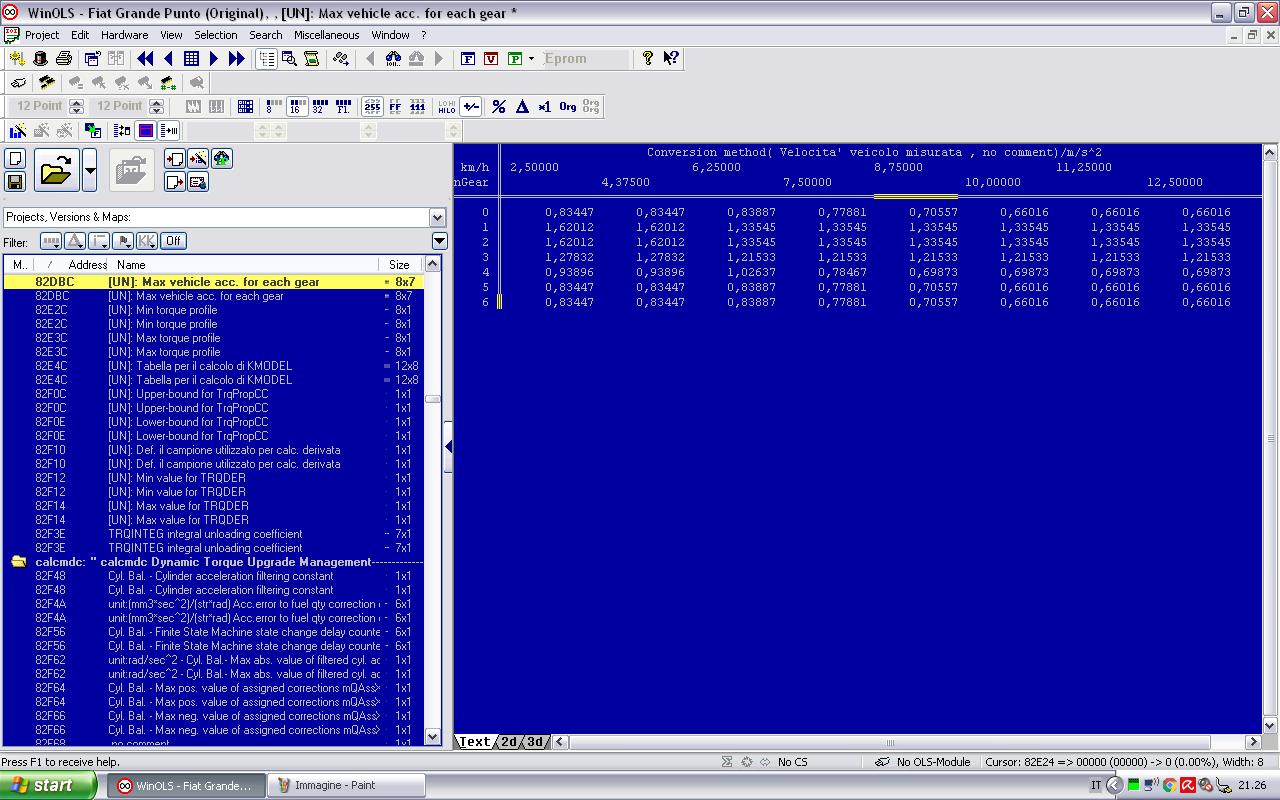The height and width of the screenshot is (800, 1280).
Task: Expand the arrow beside the open folder button
Action: (90, 171)
